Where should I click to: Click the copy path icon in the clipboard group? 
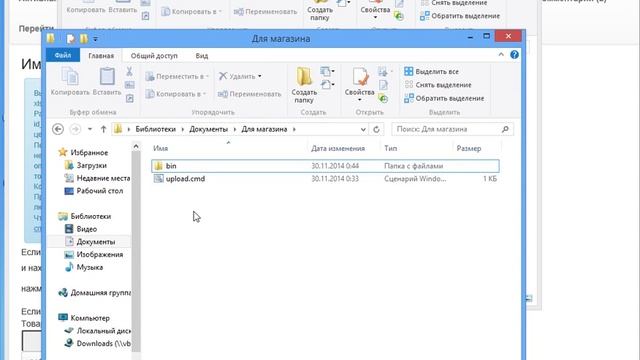click(x=129, y=85)
